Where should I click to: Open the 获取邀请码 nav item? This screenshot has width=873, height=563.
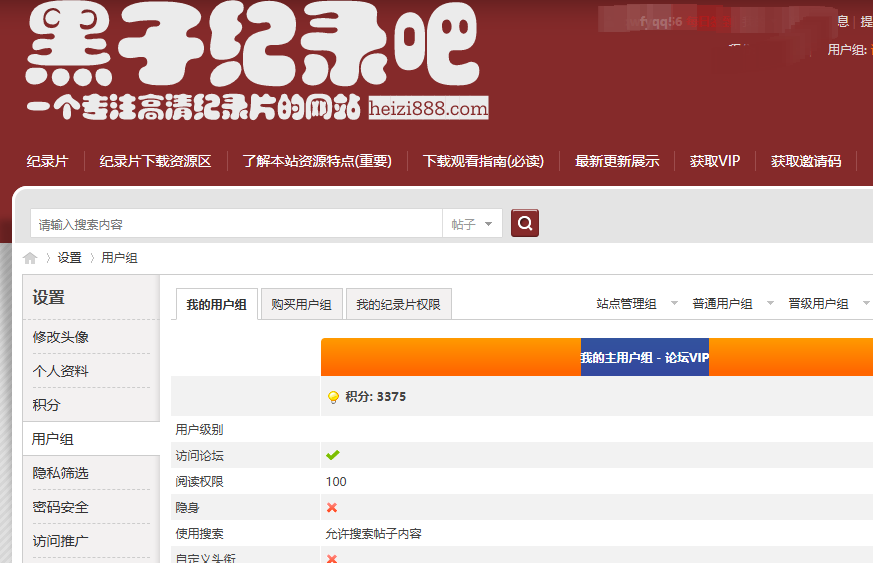(x=806, y=161)
